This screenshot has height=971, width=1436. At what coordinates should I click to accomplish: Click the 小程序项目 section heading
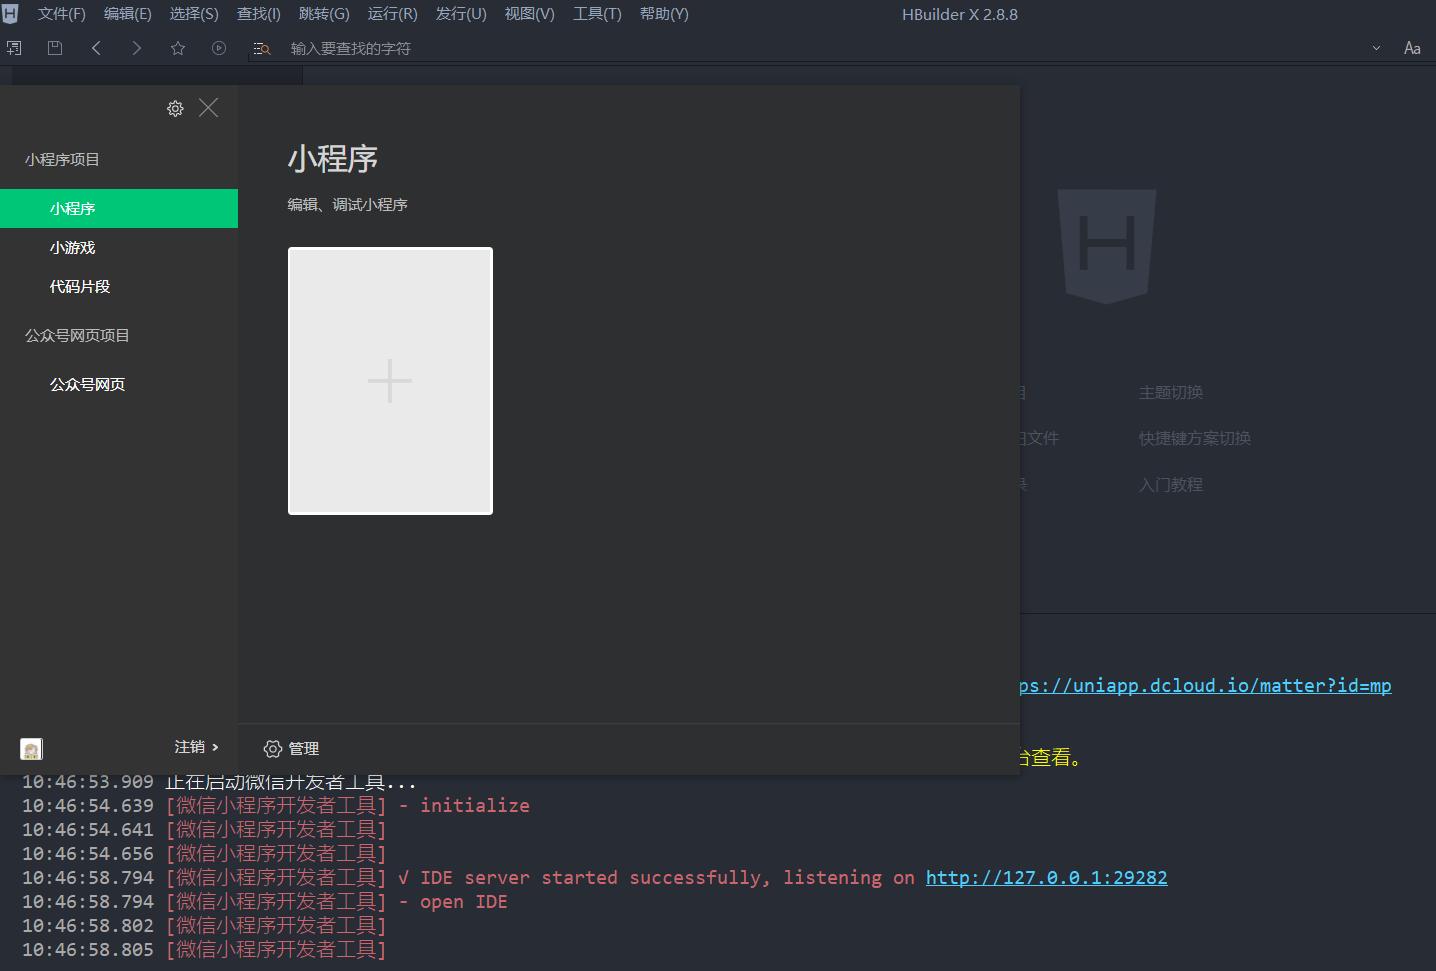[62, 159]
